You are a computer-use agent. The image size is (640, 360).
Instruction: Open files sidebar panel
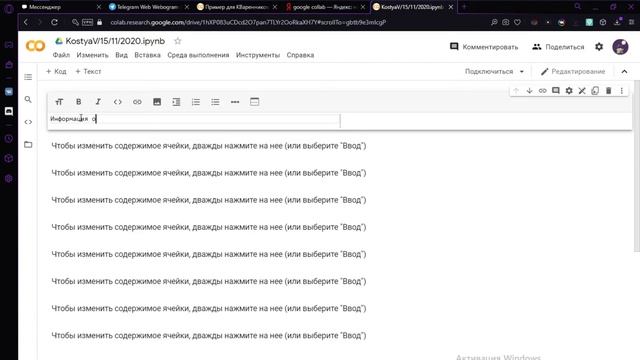28,144
